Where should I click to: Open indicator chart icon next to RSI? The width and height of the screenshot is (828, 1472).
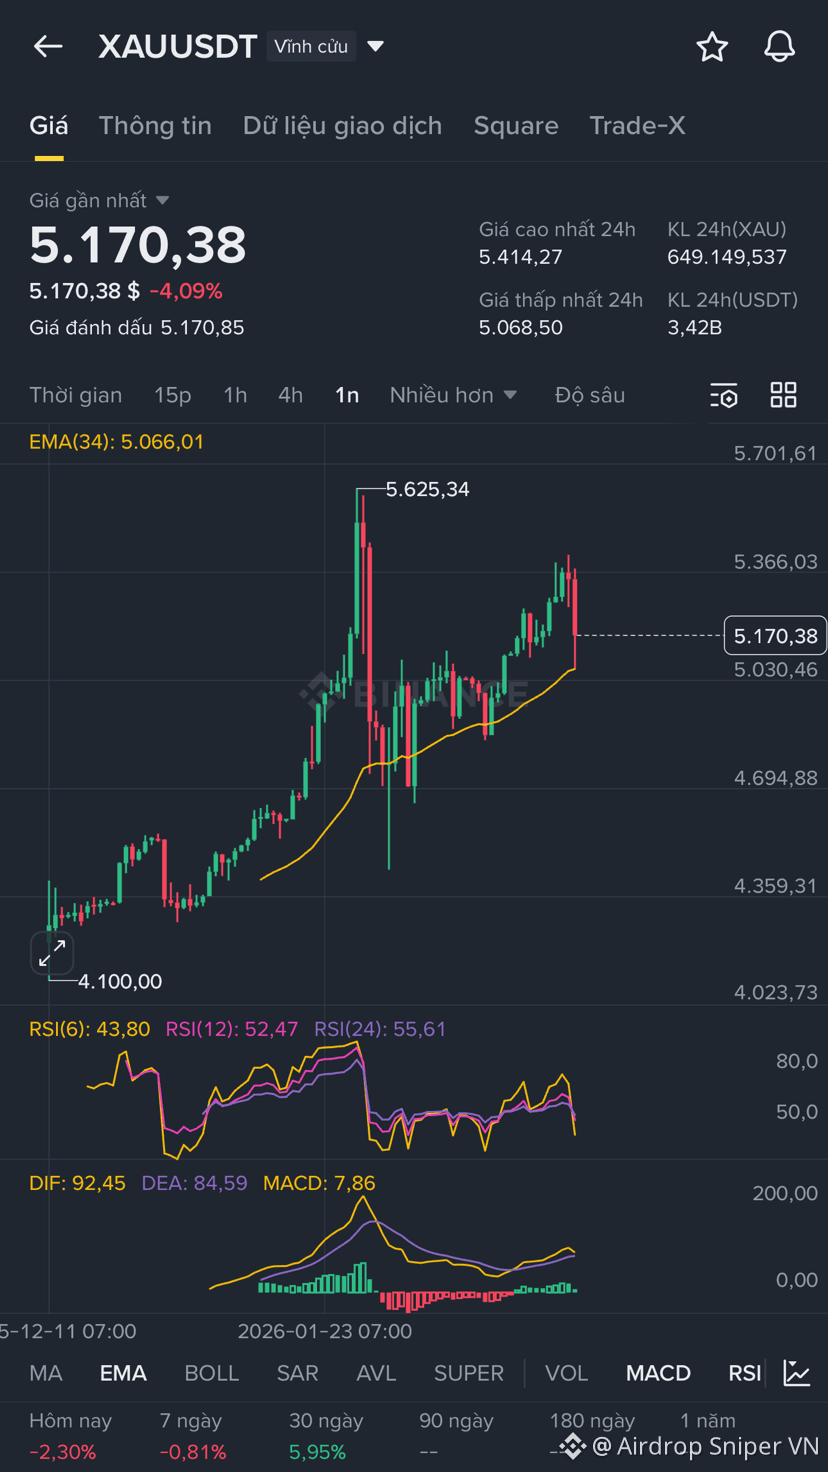click(x=797, y=1373)
